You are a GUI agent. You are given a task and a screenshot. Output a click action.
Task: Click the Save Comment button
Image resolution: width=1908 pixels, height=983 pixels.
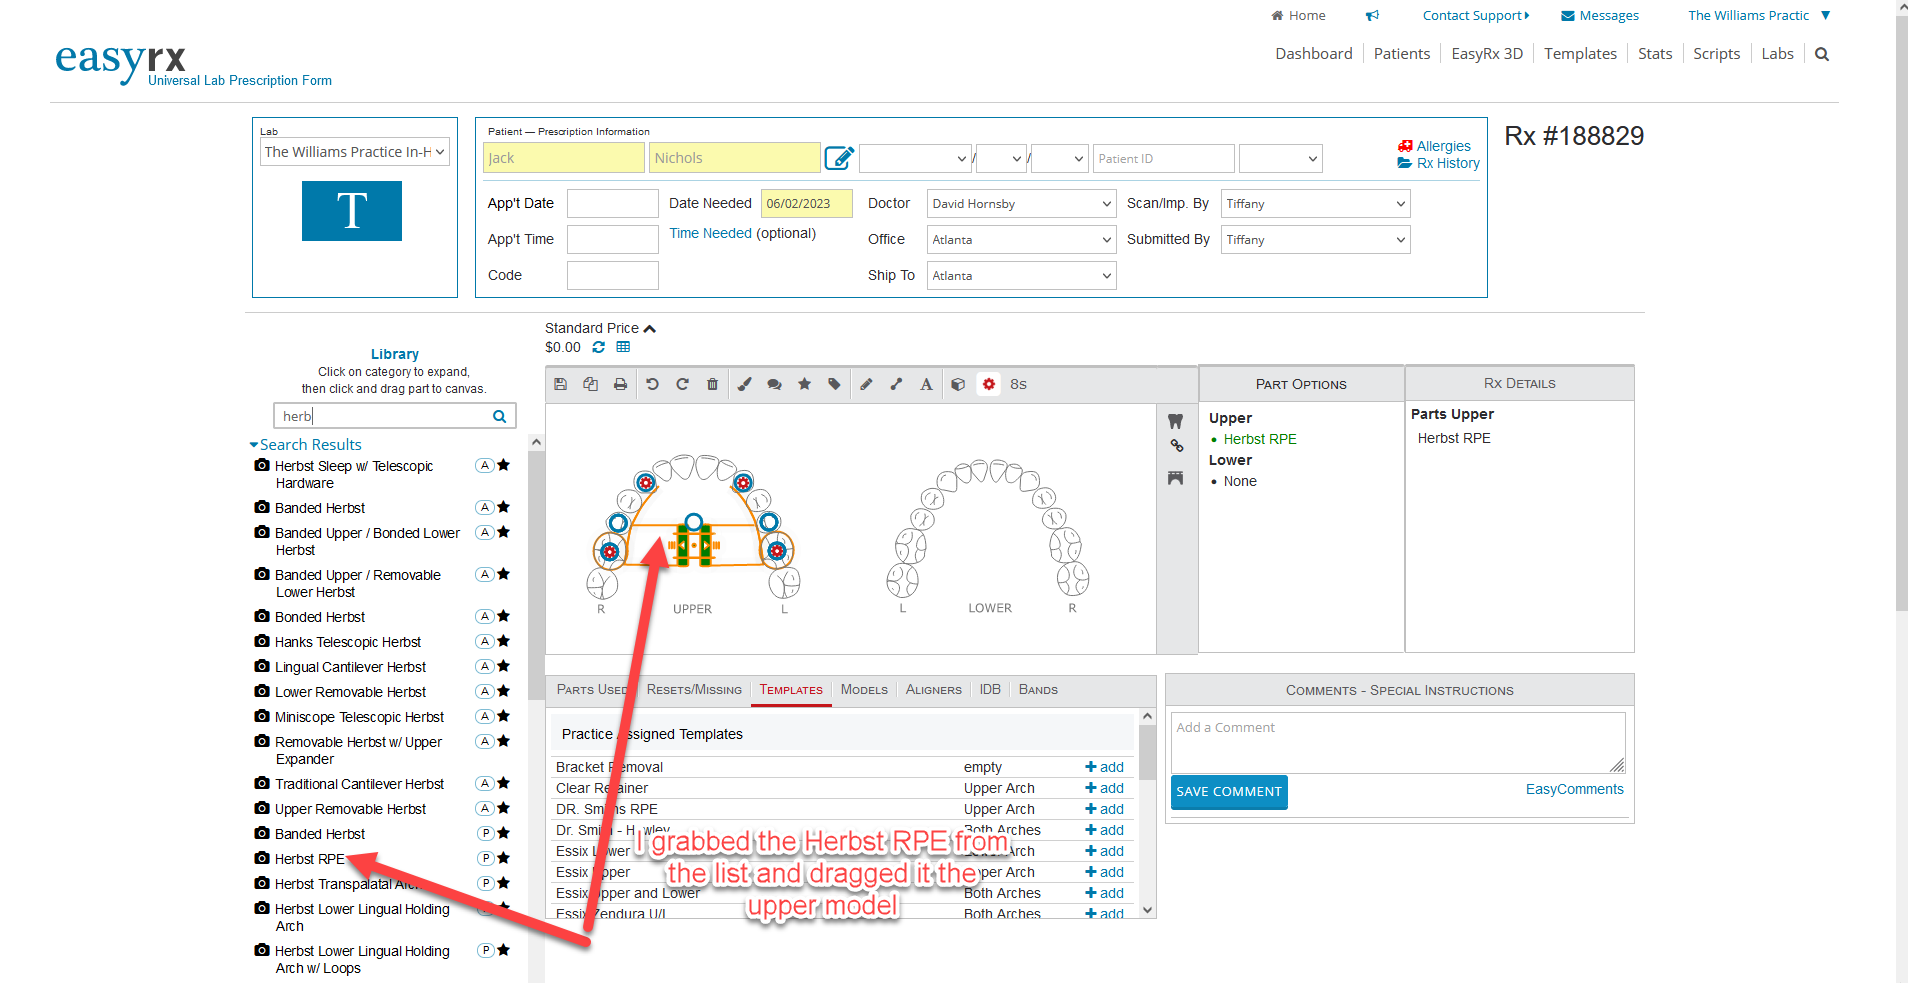1229,792
